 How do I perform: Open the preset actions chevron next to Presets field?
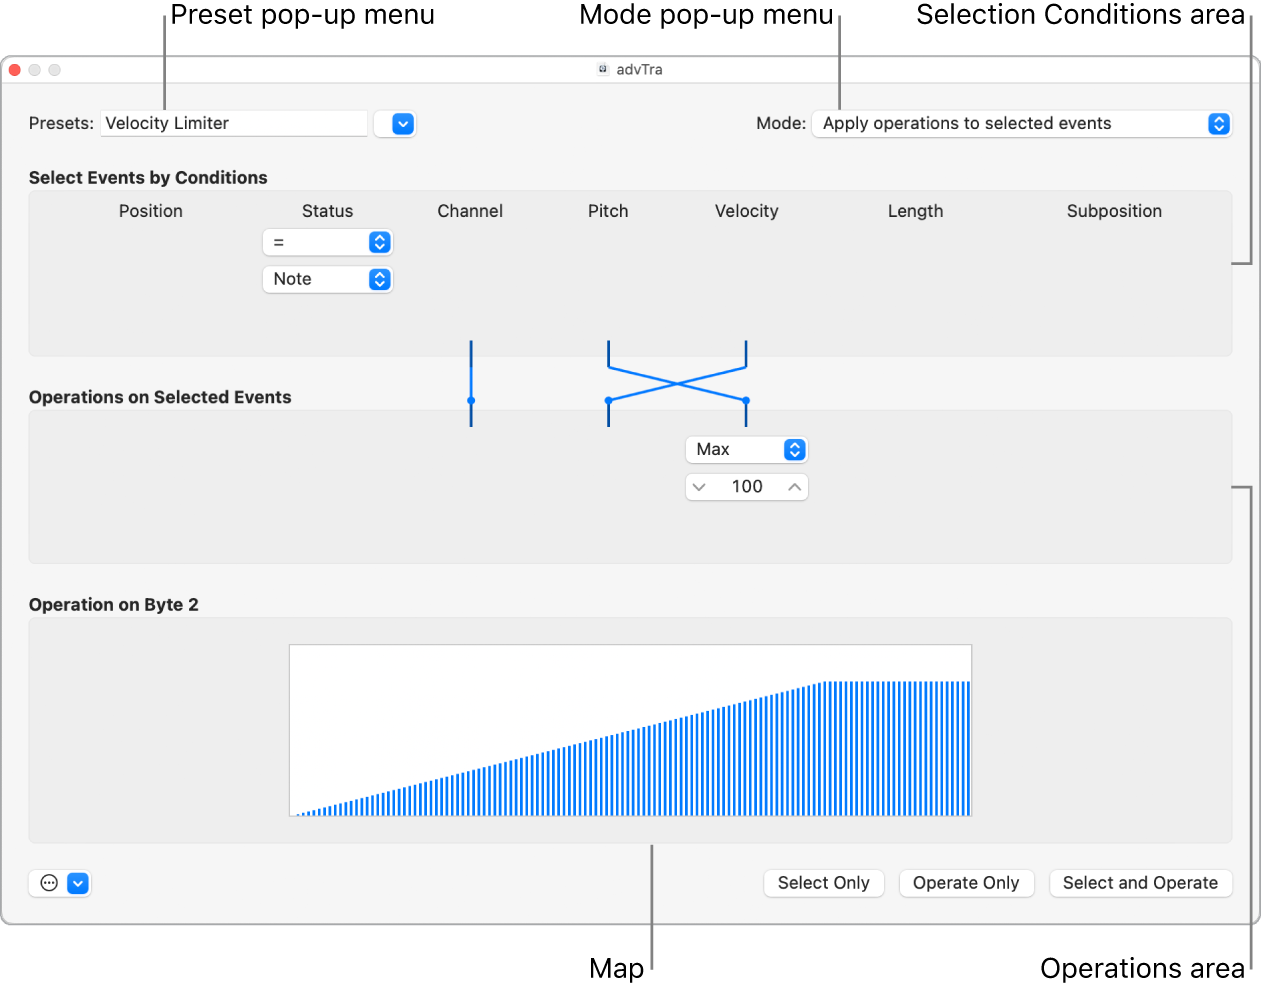pos(395,123)
